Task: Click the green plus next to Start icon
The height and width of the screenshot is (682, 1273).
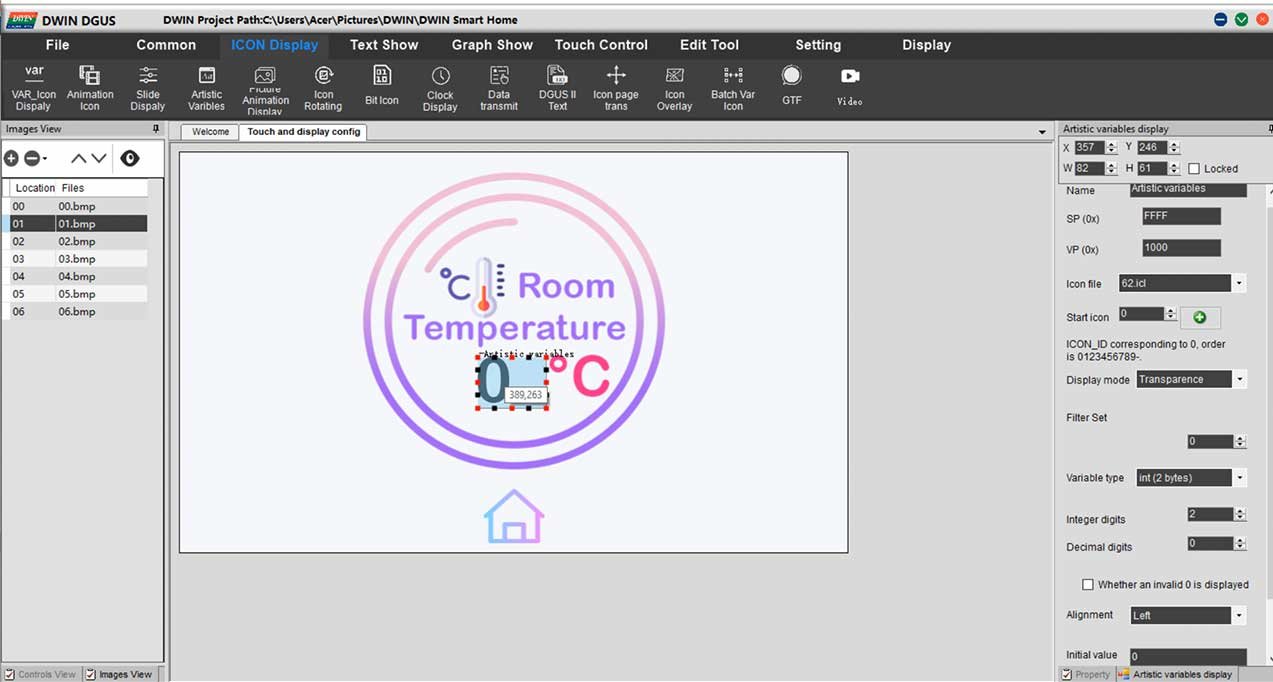Action: 1199,317
